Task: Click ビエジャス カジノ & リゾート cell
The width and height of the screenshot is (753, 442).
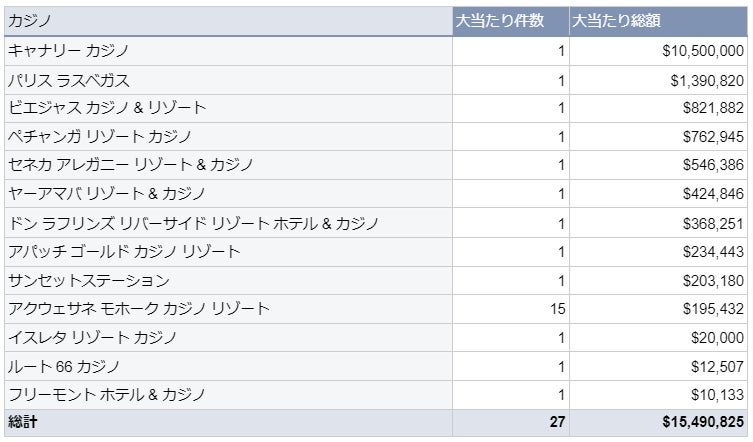Action: tap(228, 108)
